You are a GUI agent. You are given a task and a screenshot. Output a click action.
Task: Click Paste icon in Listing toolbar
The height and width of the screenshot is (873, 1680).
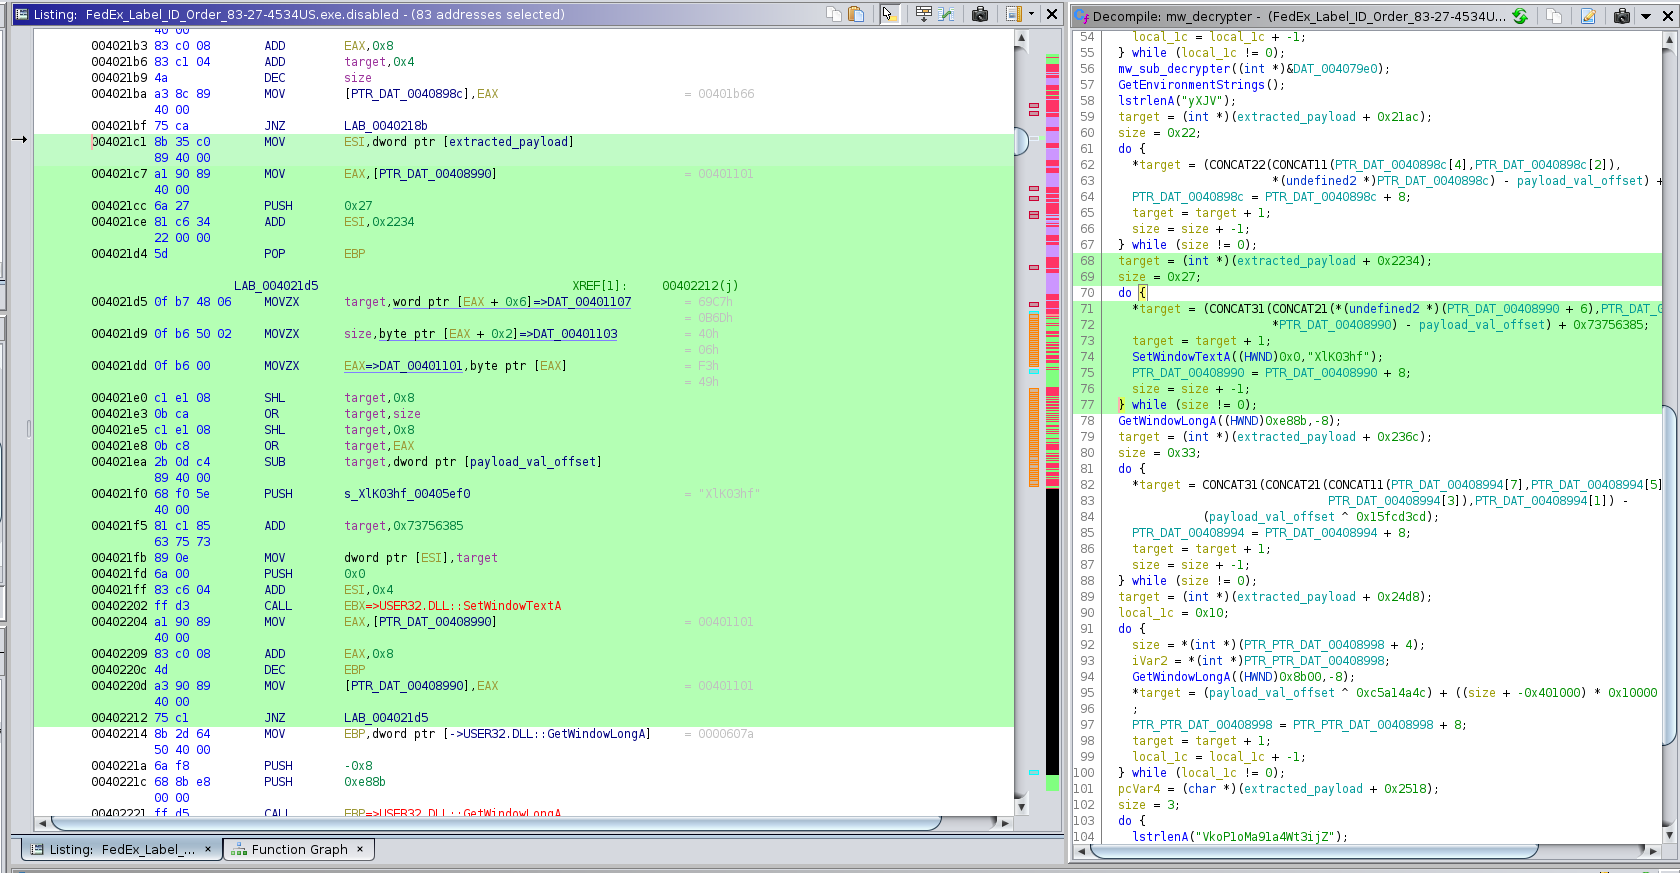click(856, 14)
